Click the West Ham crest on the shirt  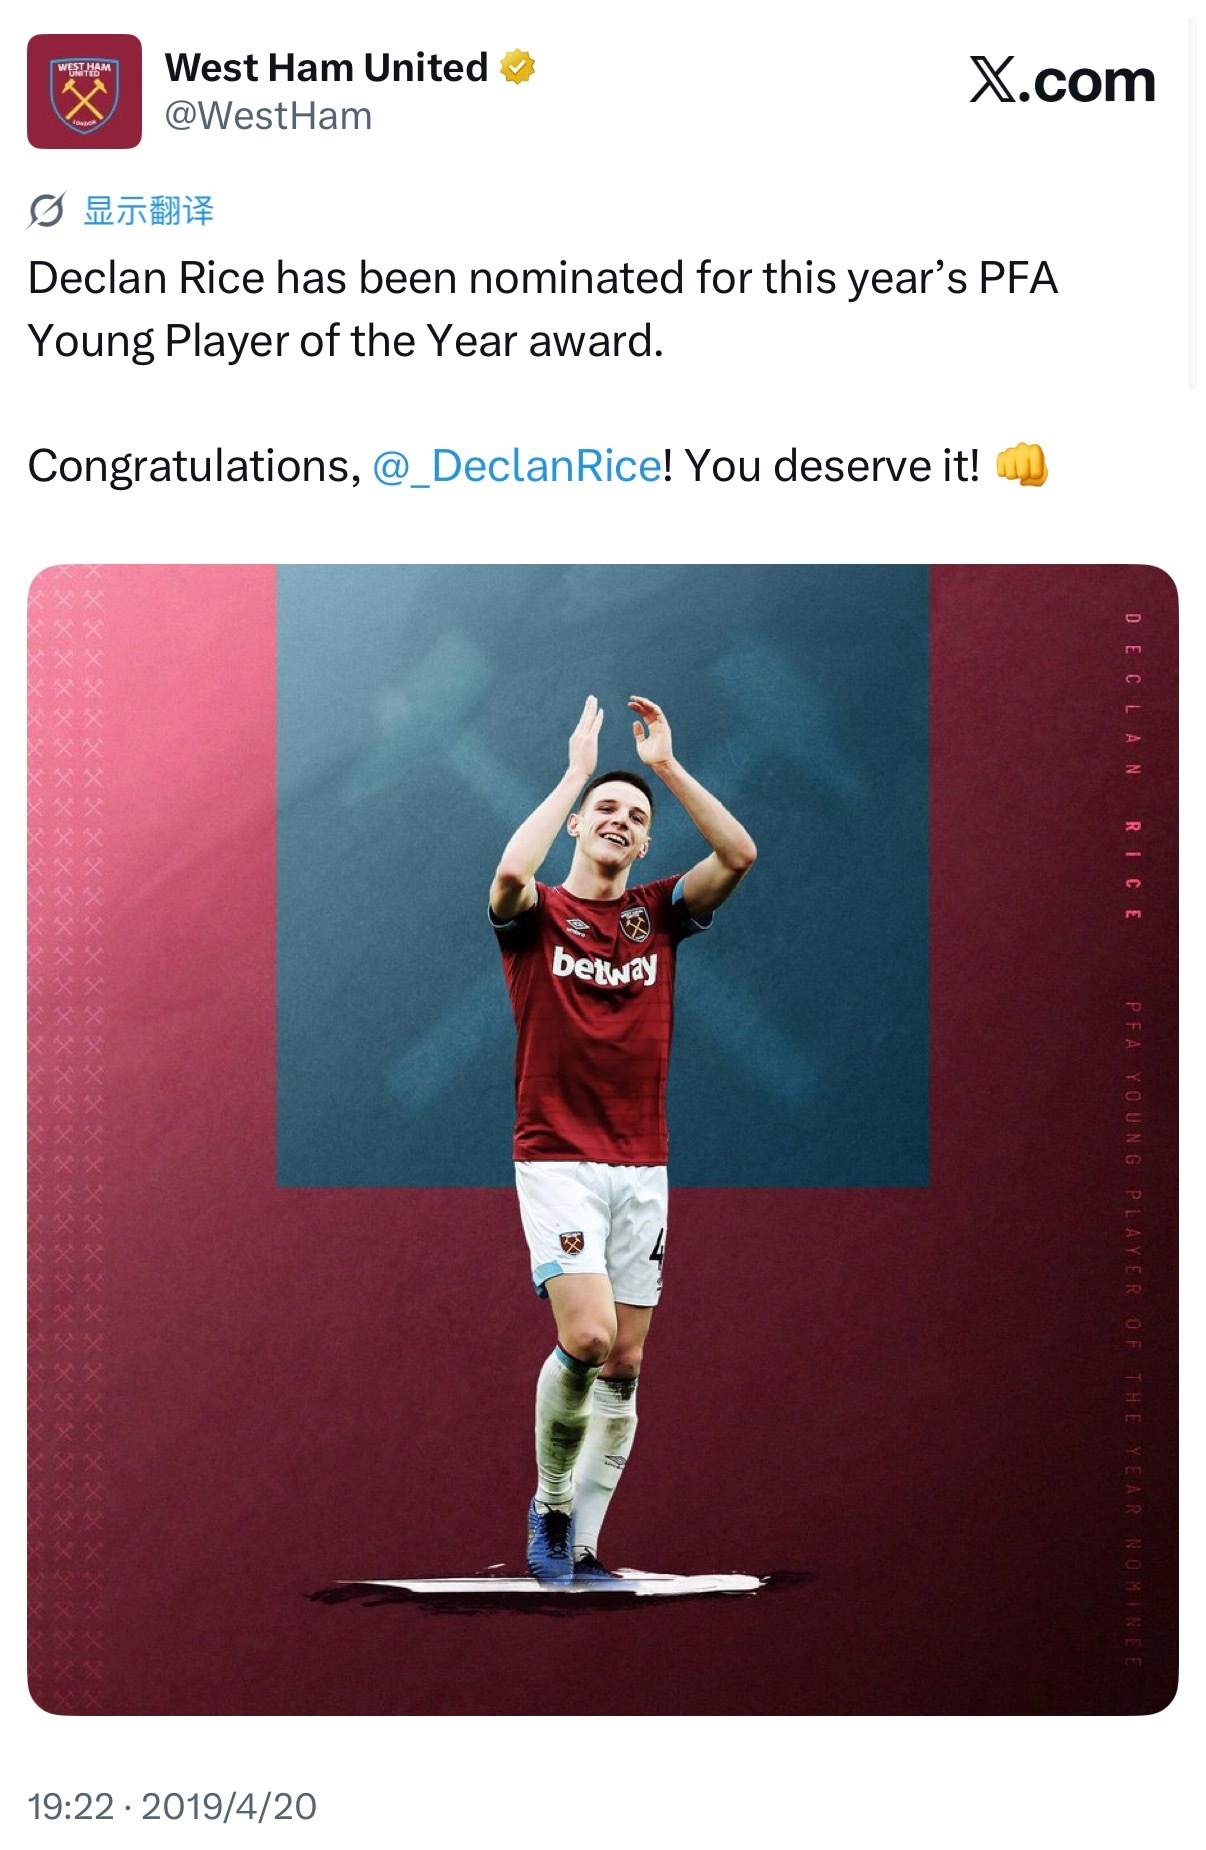point(634,924)
